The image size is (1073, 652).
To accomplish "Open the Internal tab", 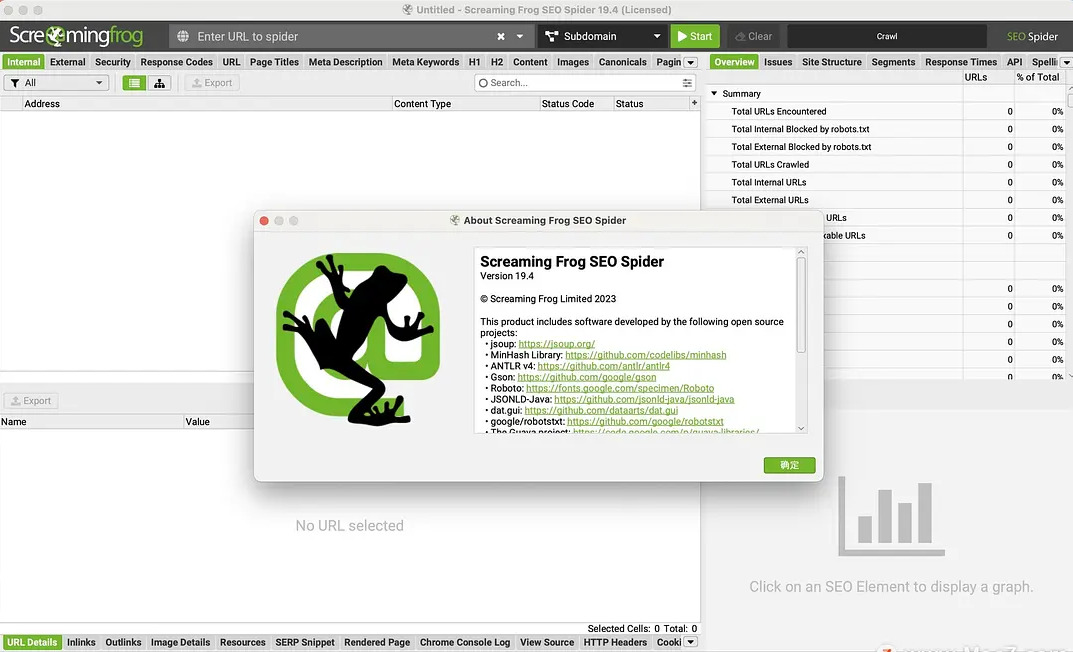I will tap(23, 62).
